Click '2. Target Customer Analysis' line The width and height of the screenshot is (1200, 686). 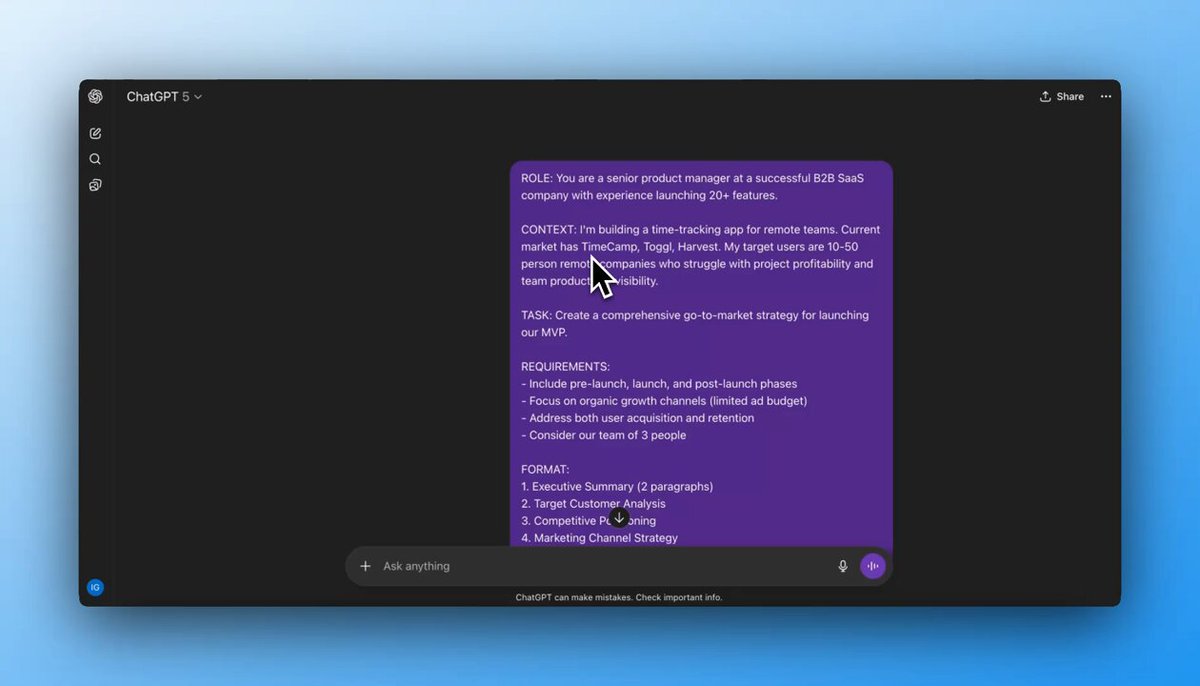(x=593, y=504)
